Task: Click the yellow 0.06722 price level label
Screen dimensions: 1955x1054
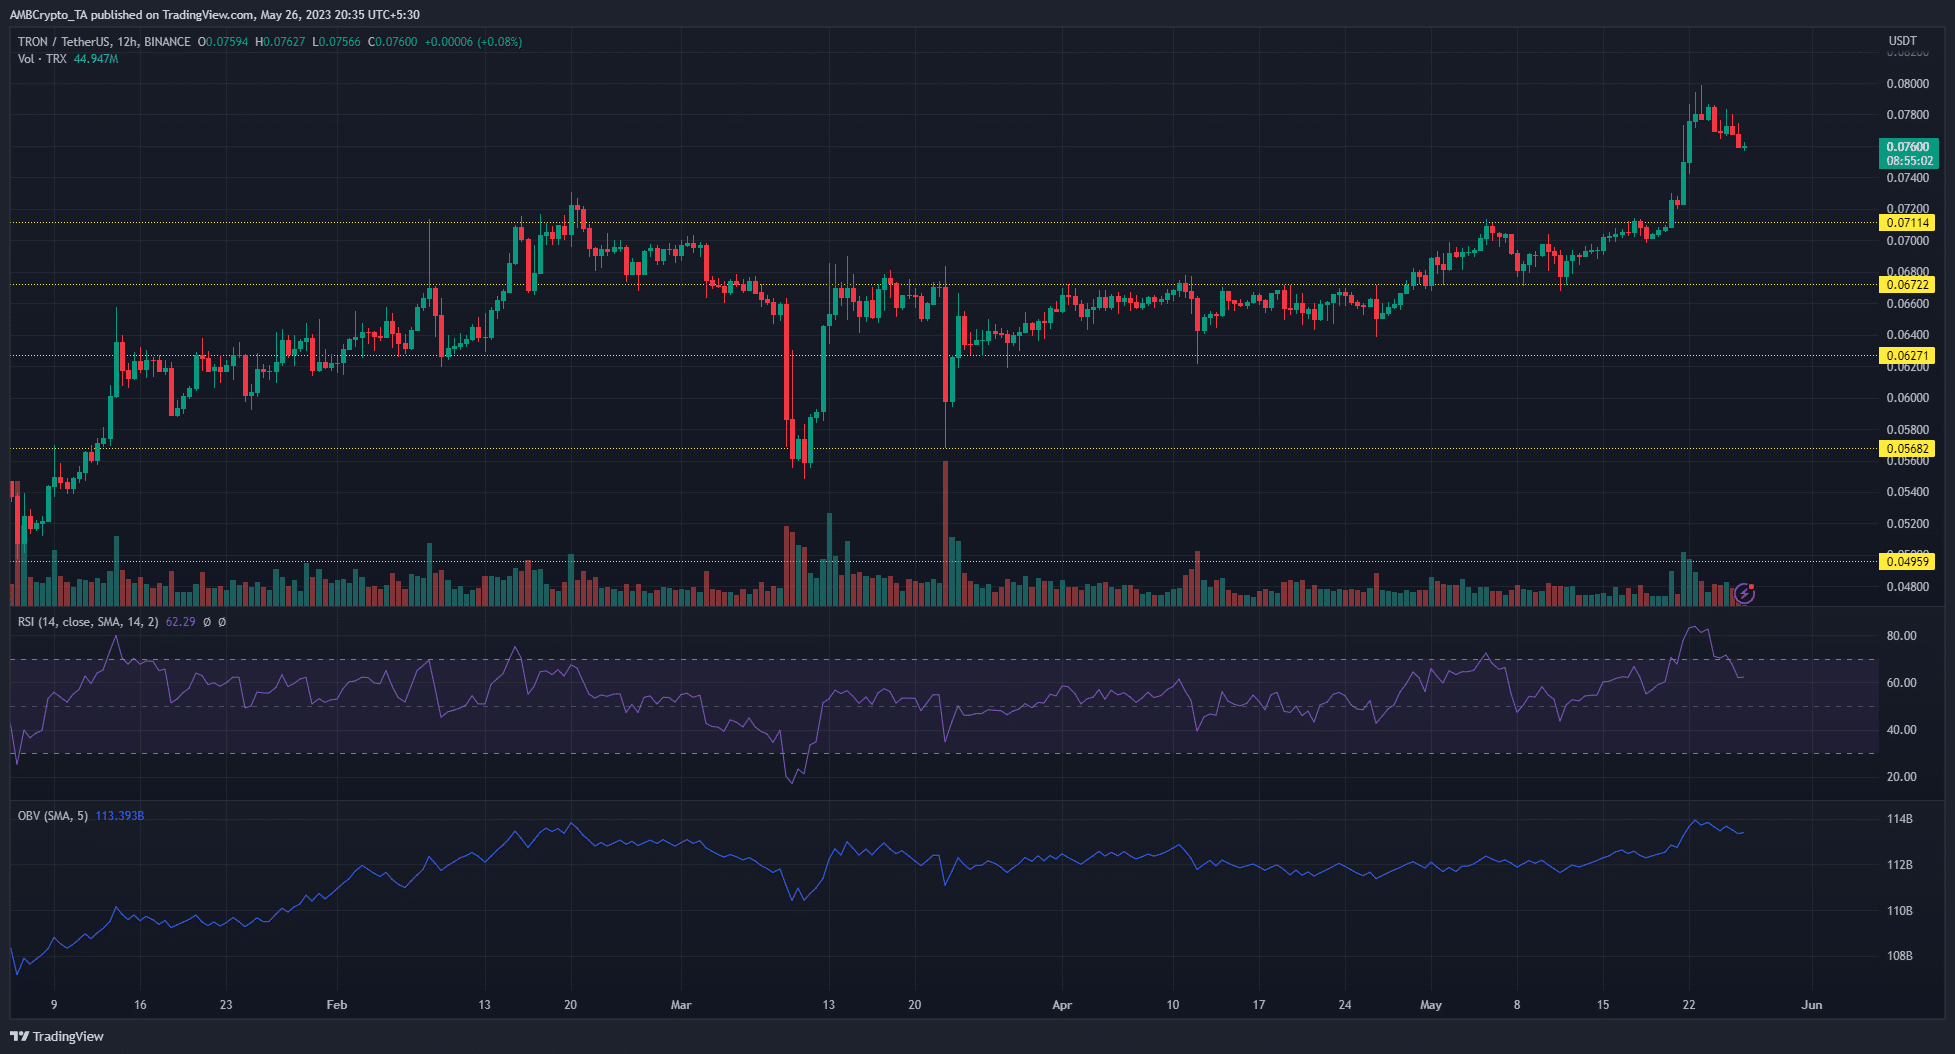Action: (1908, 285)
